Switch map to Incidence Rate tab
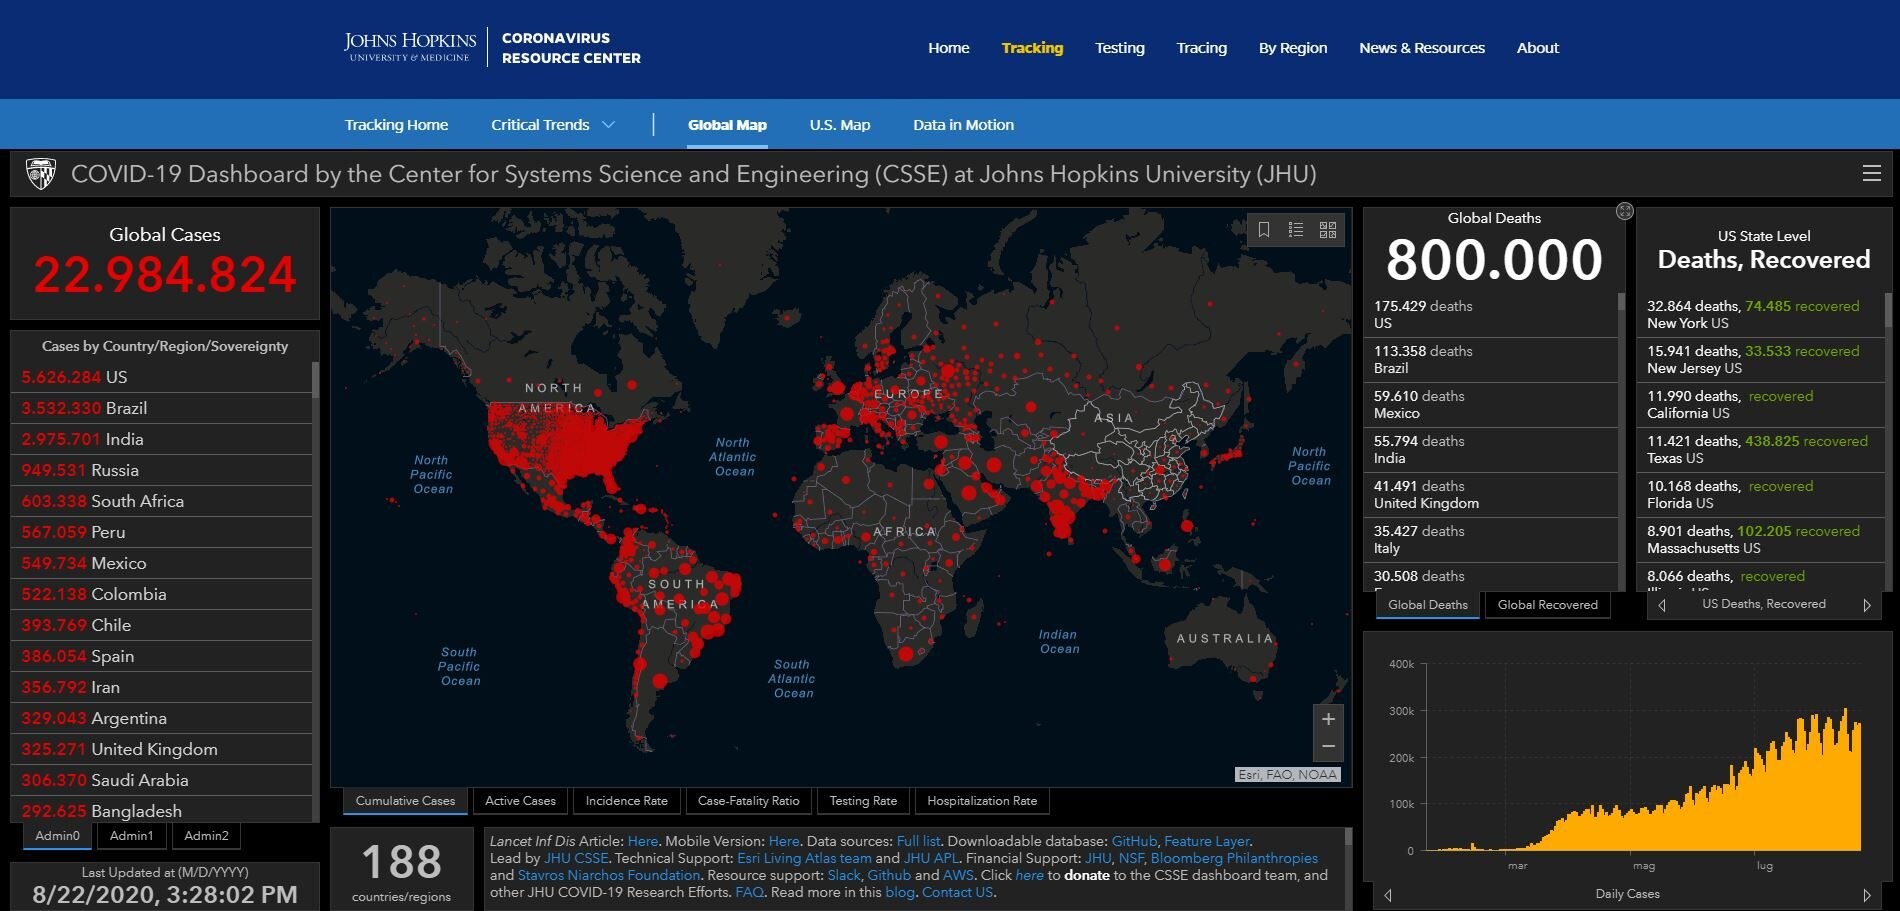This screenshot has height=911, width=1900. tap(627, 801)
